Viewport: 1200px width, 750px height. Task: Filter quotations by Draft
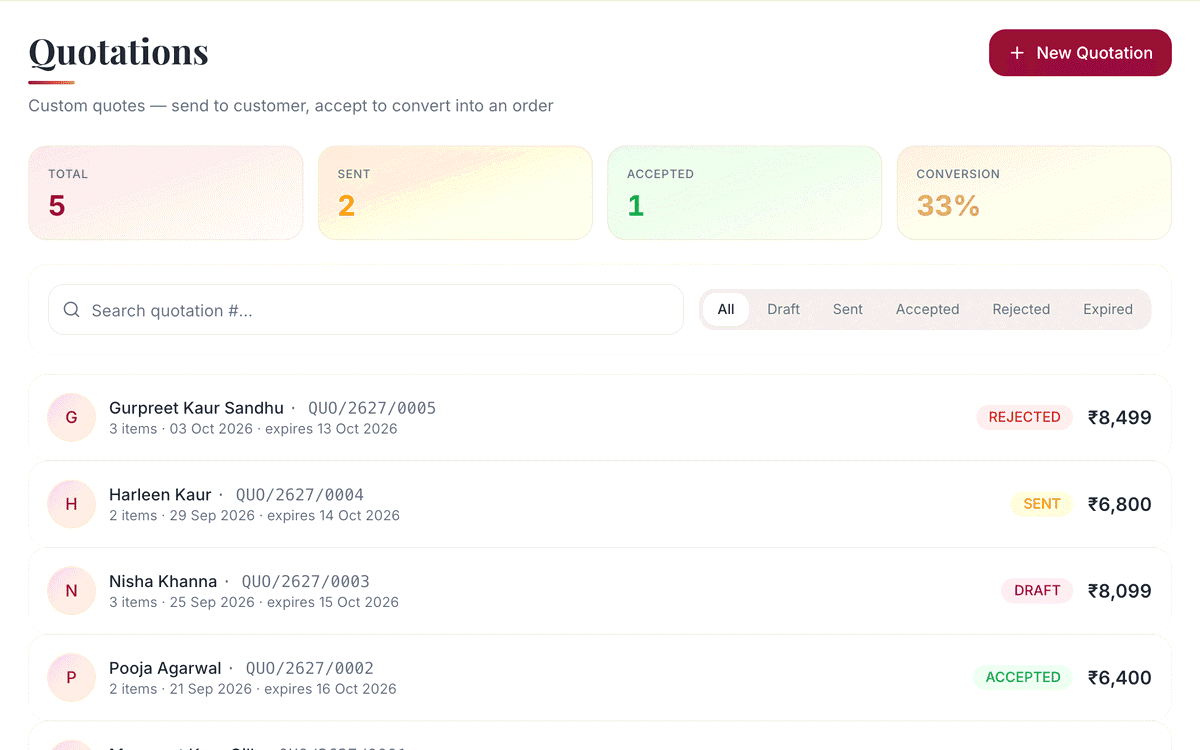783,310
